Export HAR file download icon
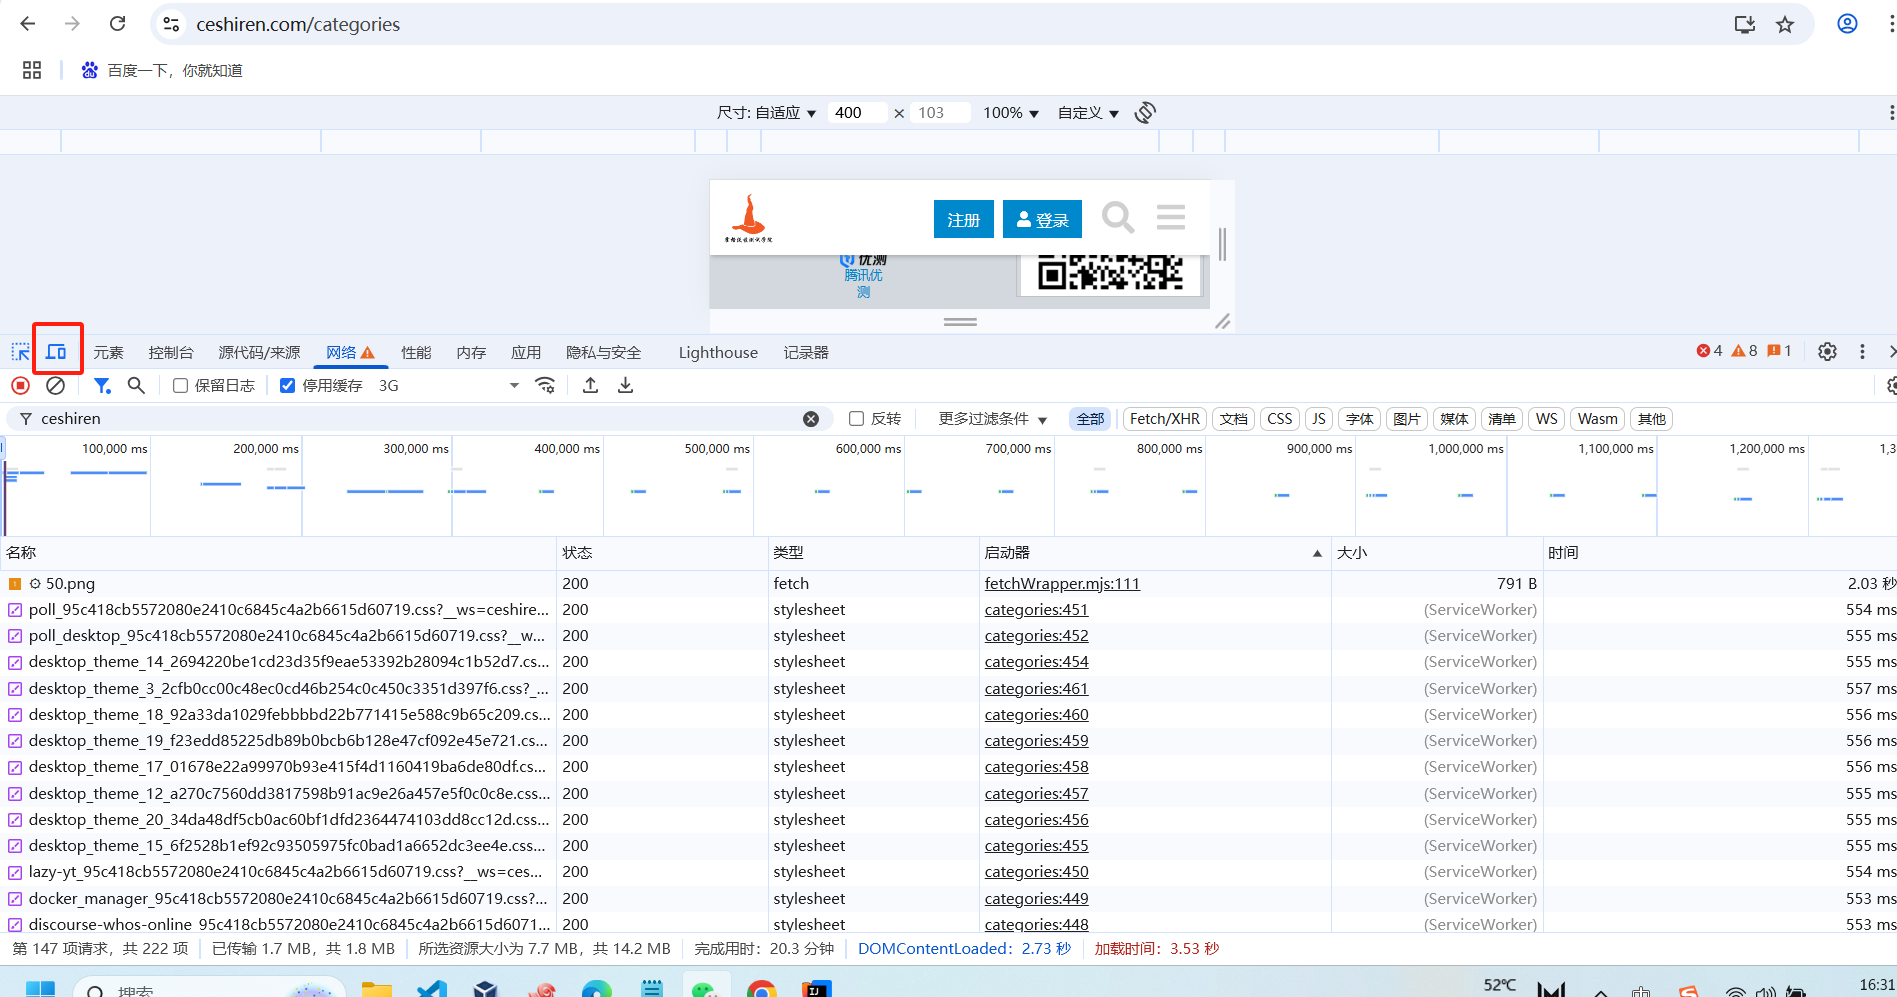The image size is (1897, 997). (x=626, y=386)
